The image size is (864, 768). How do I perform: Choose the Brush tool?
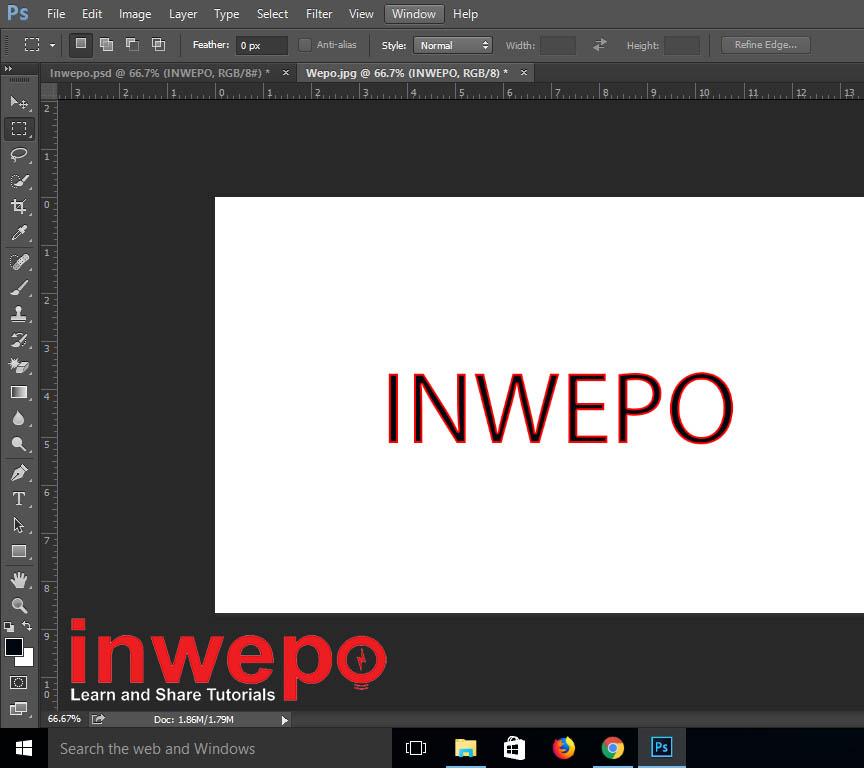pyautogui.click(x=19, y=288)
